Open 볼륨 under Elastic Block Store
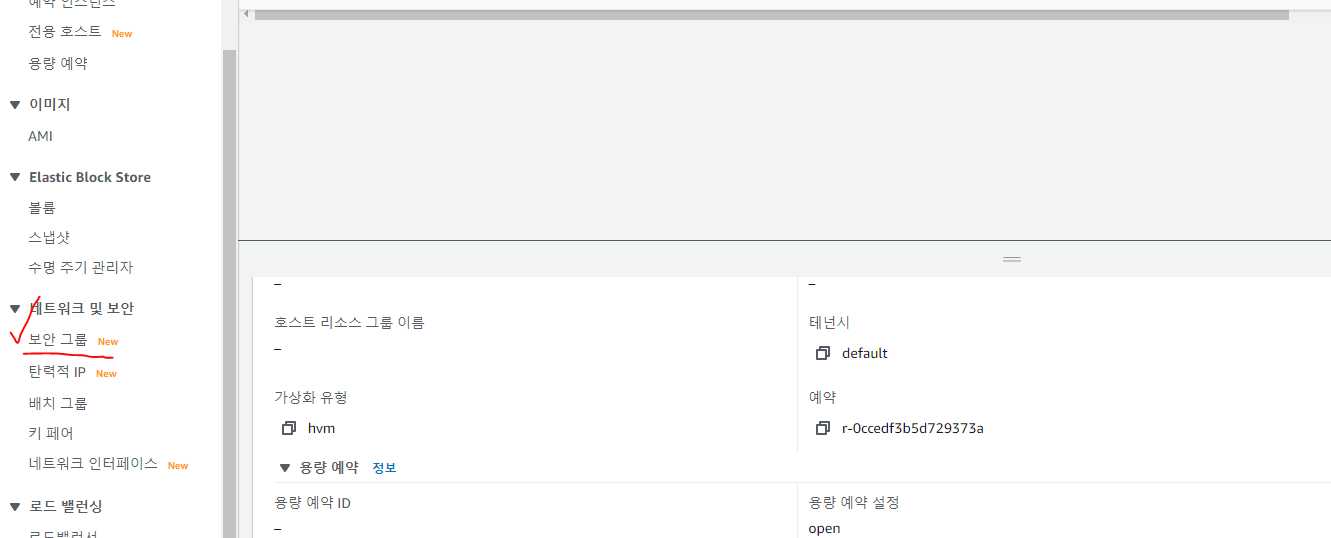 point(42,208)
